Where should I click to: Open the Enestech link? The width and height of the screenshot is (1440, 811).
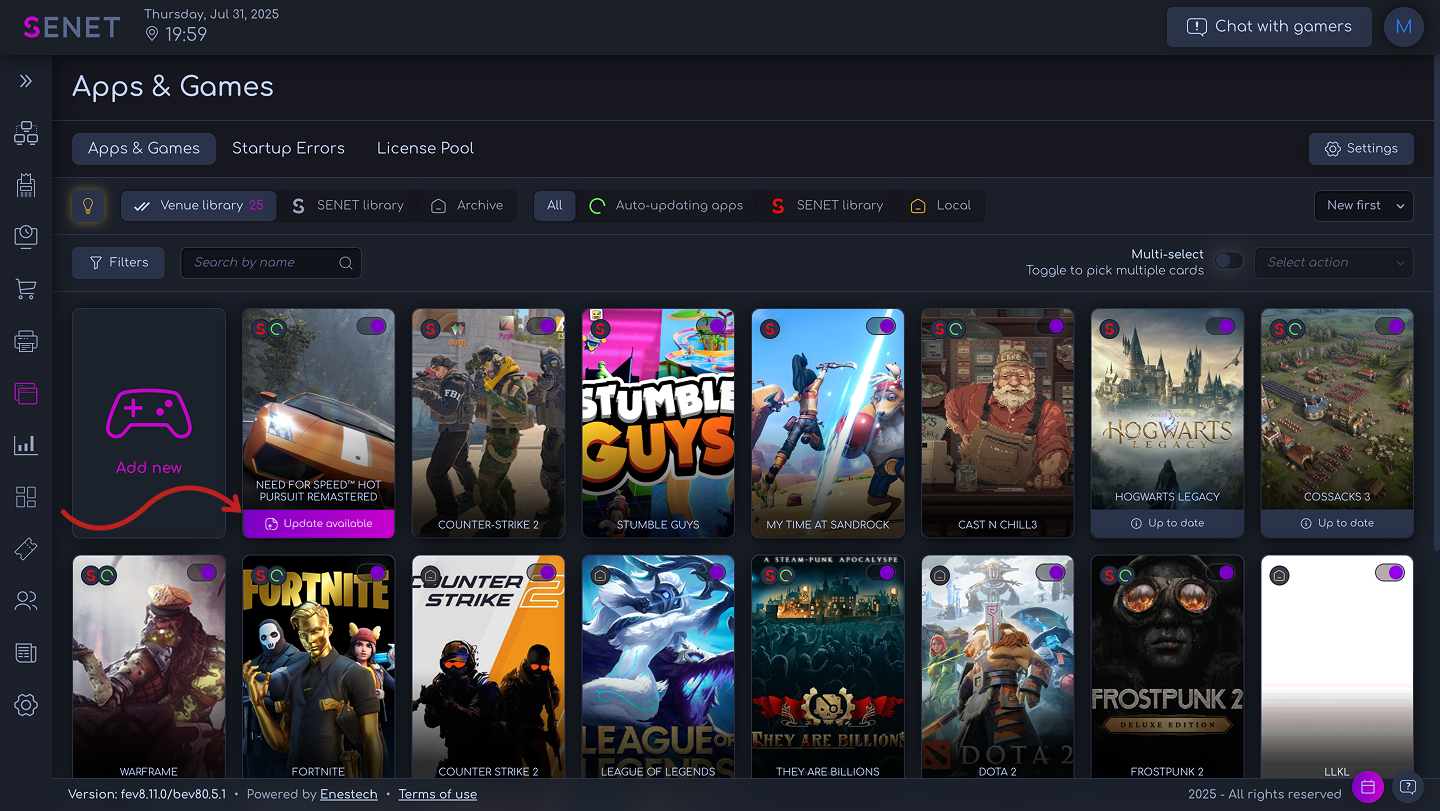point(349,795)
